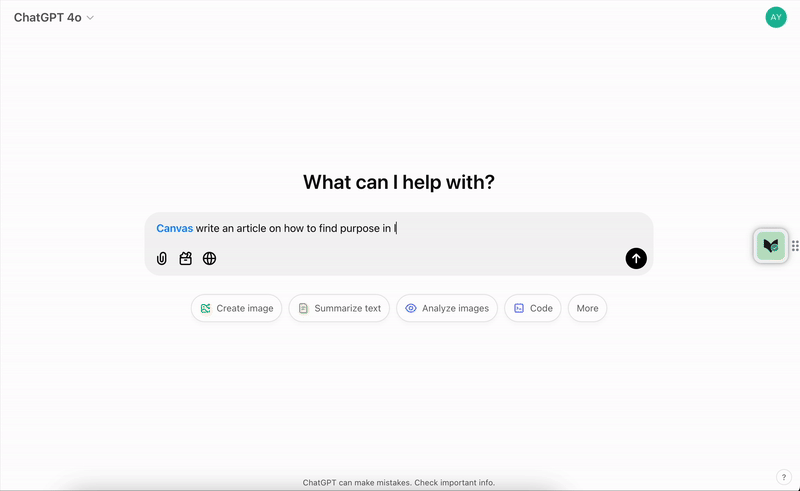Open the ChatGPT 4o model selector

pos(54,18)
